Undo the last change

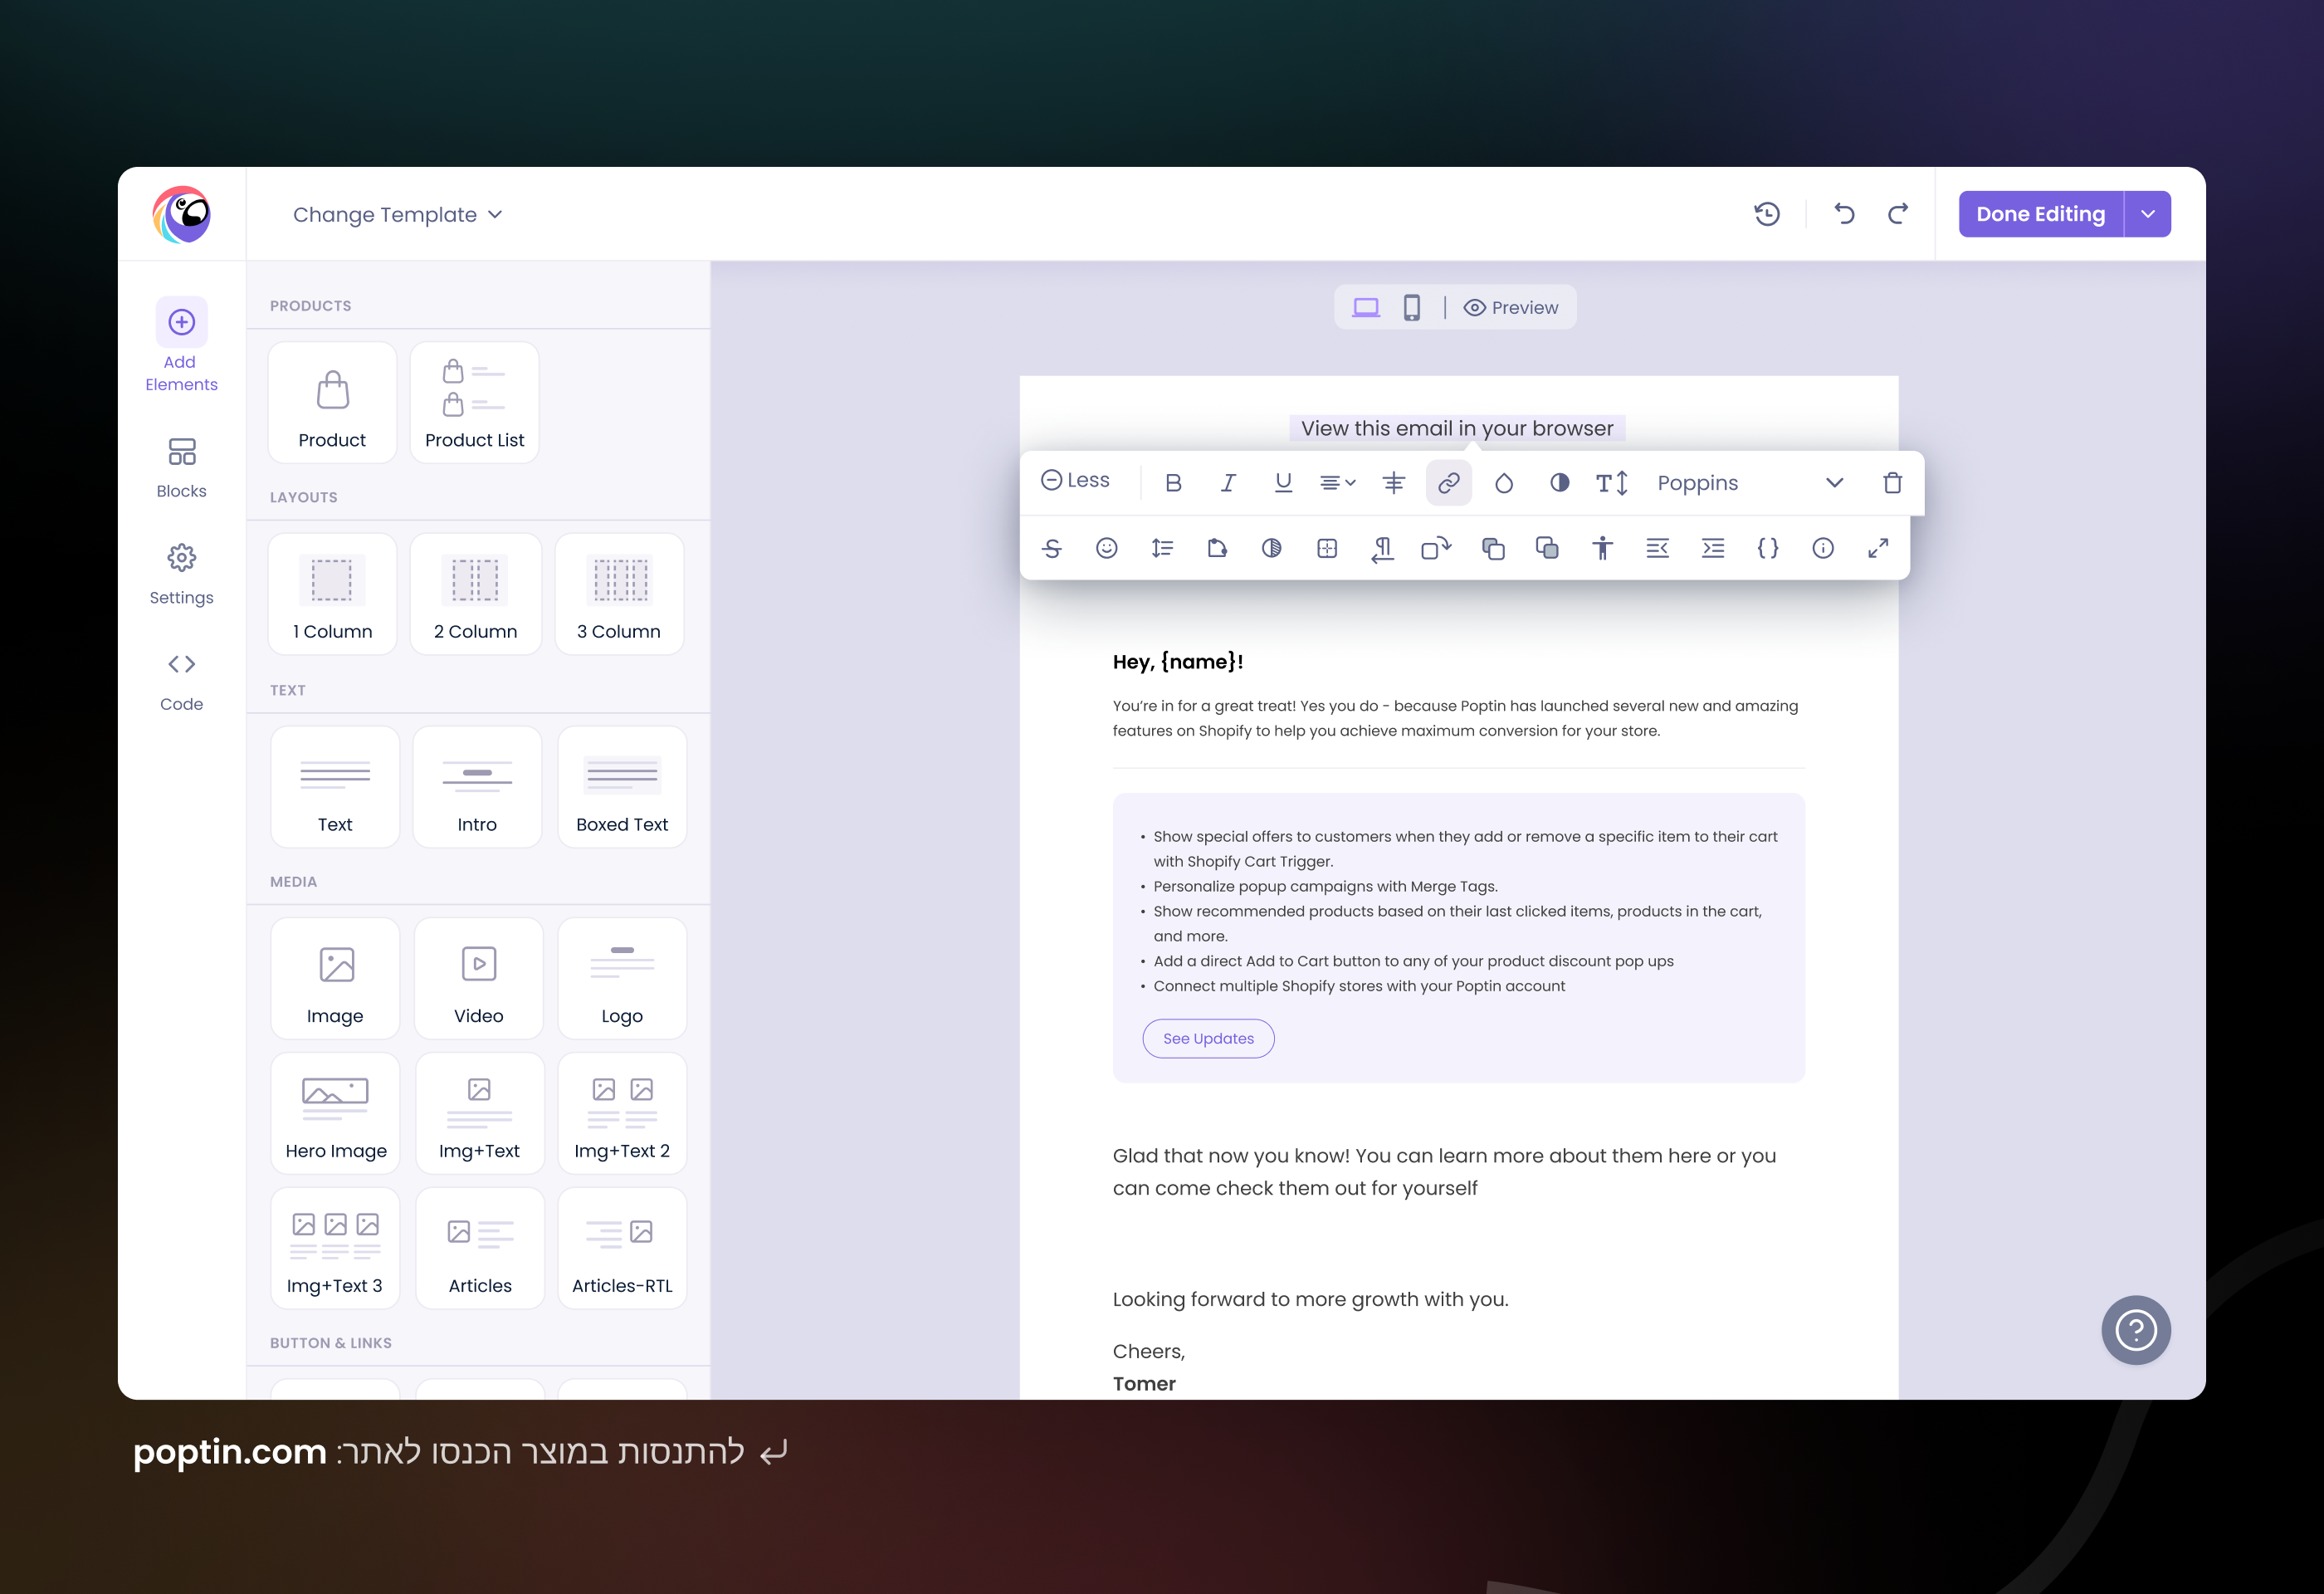[x=1844, y=214]
